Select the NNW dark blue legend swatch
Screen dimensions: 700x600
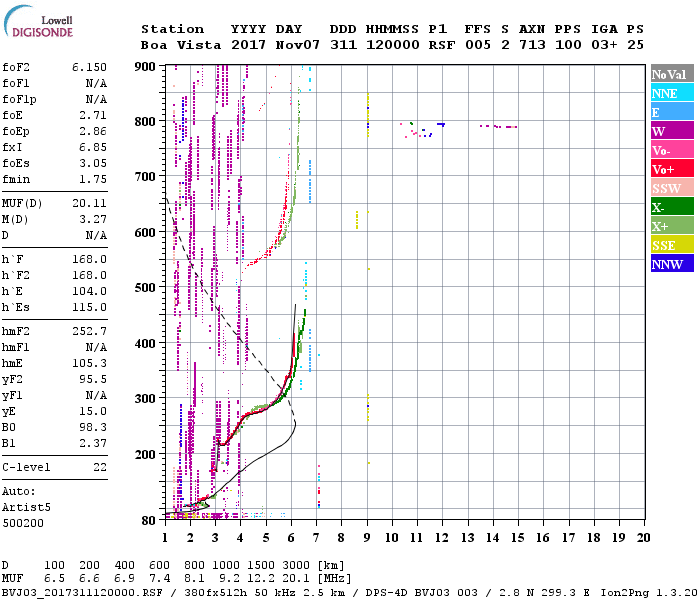(672, 263)
